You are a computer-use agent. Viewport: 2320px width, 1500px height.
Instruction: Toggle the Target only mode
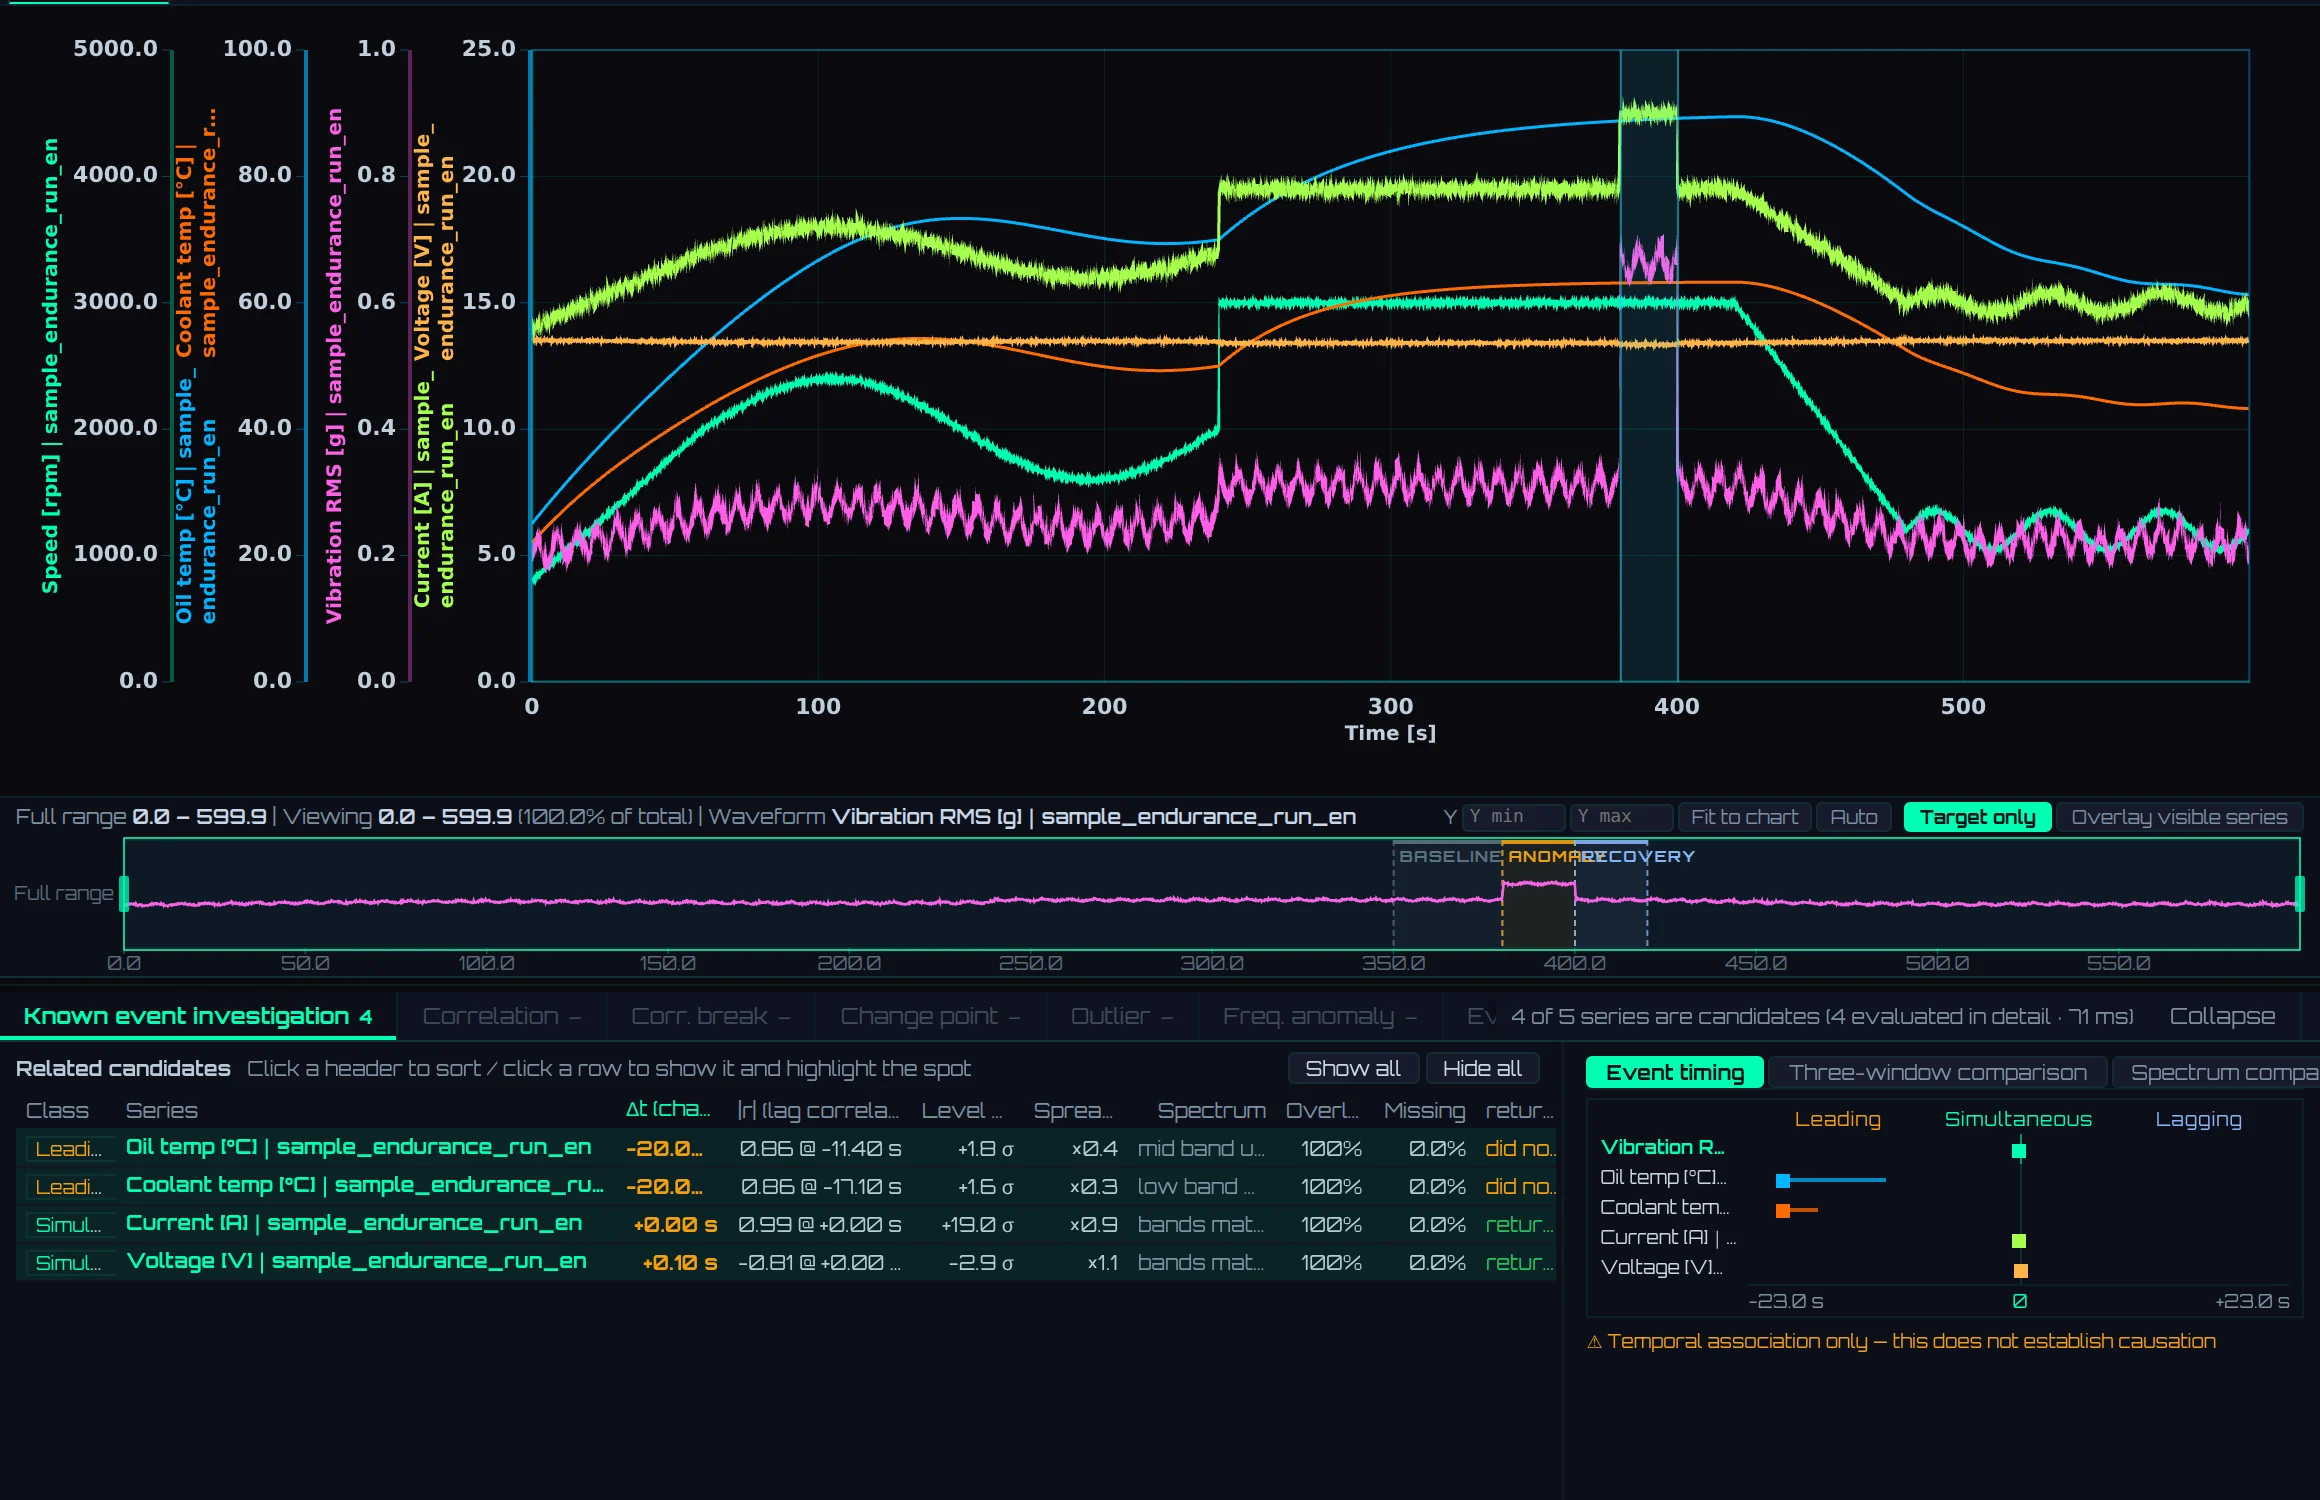click(x=1977, y=817)
